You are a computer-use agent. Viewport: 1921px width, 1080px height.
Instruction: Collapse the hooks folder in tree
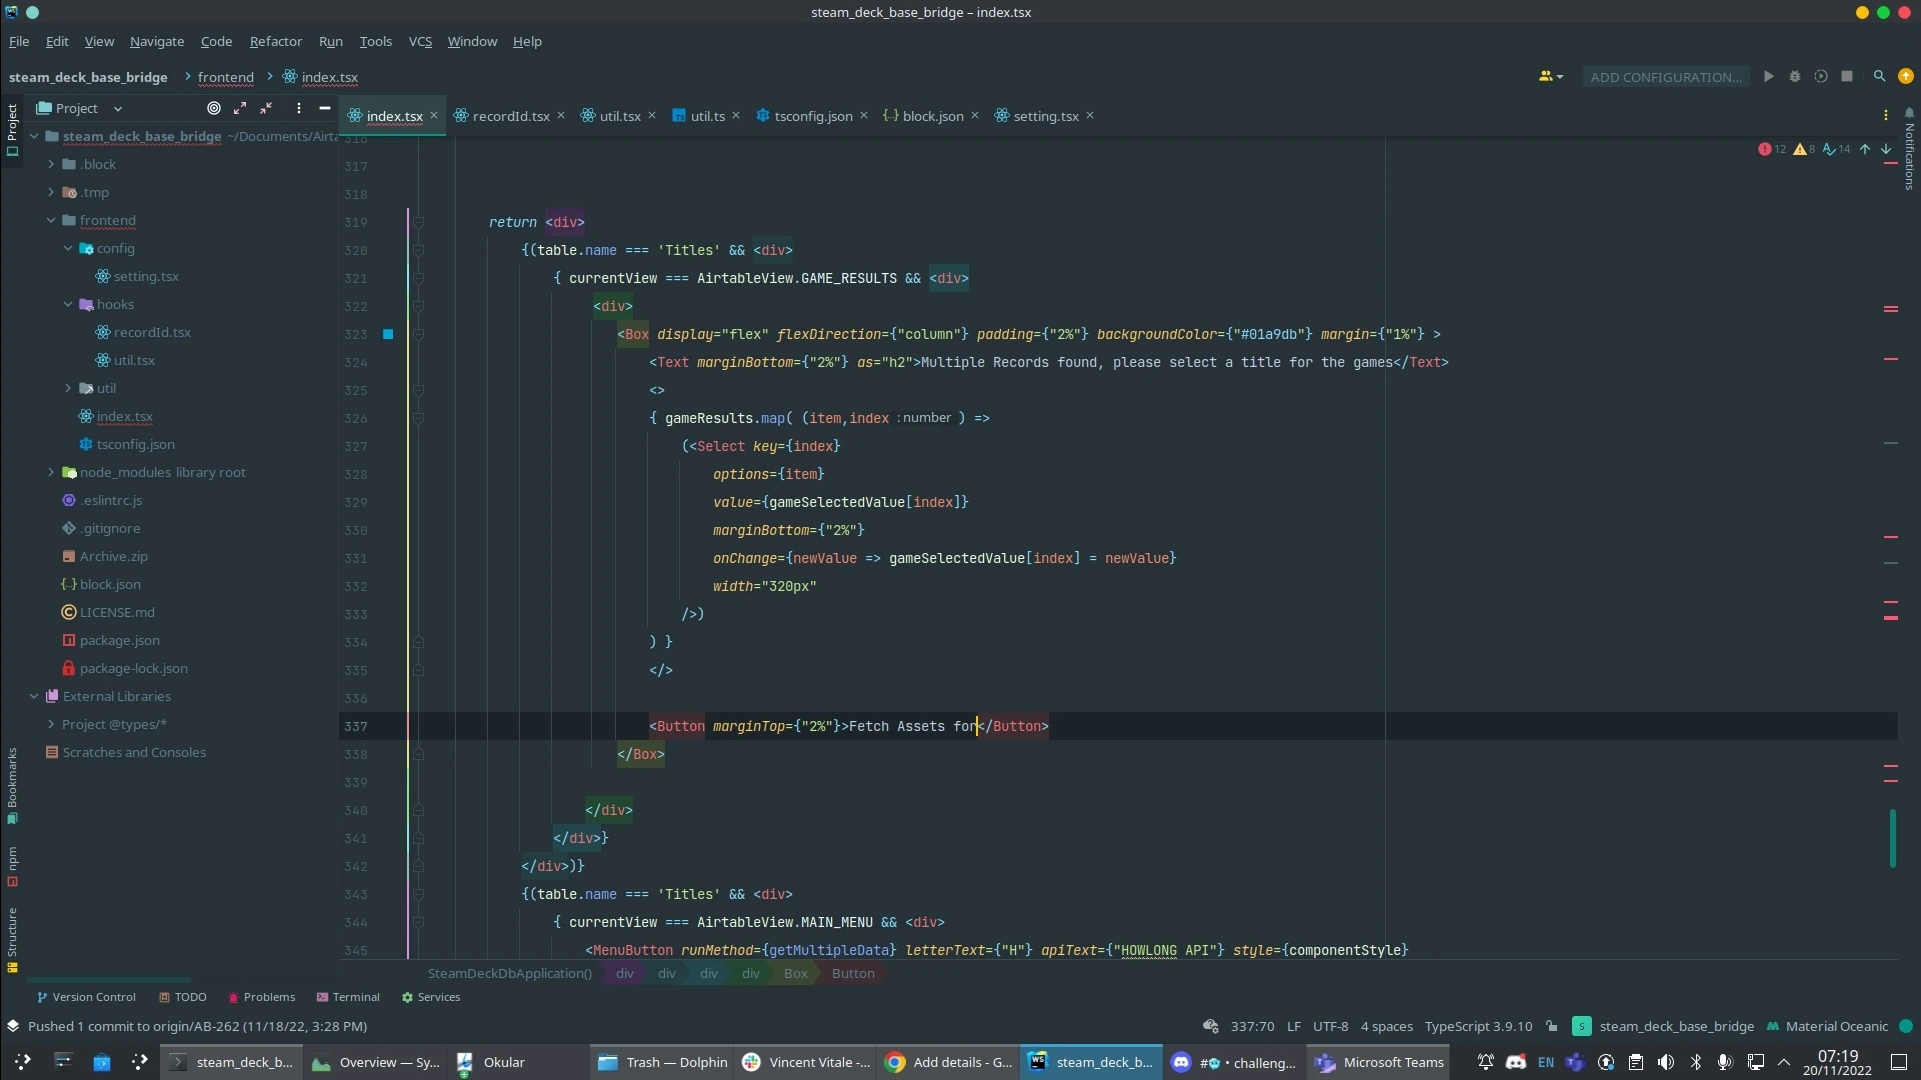click(68, 304)
